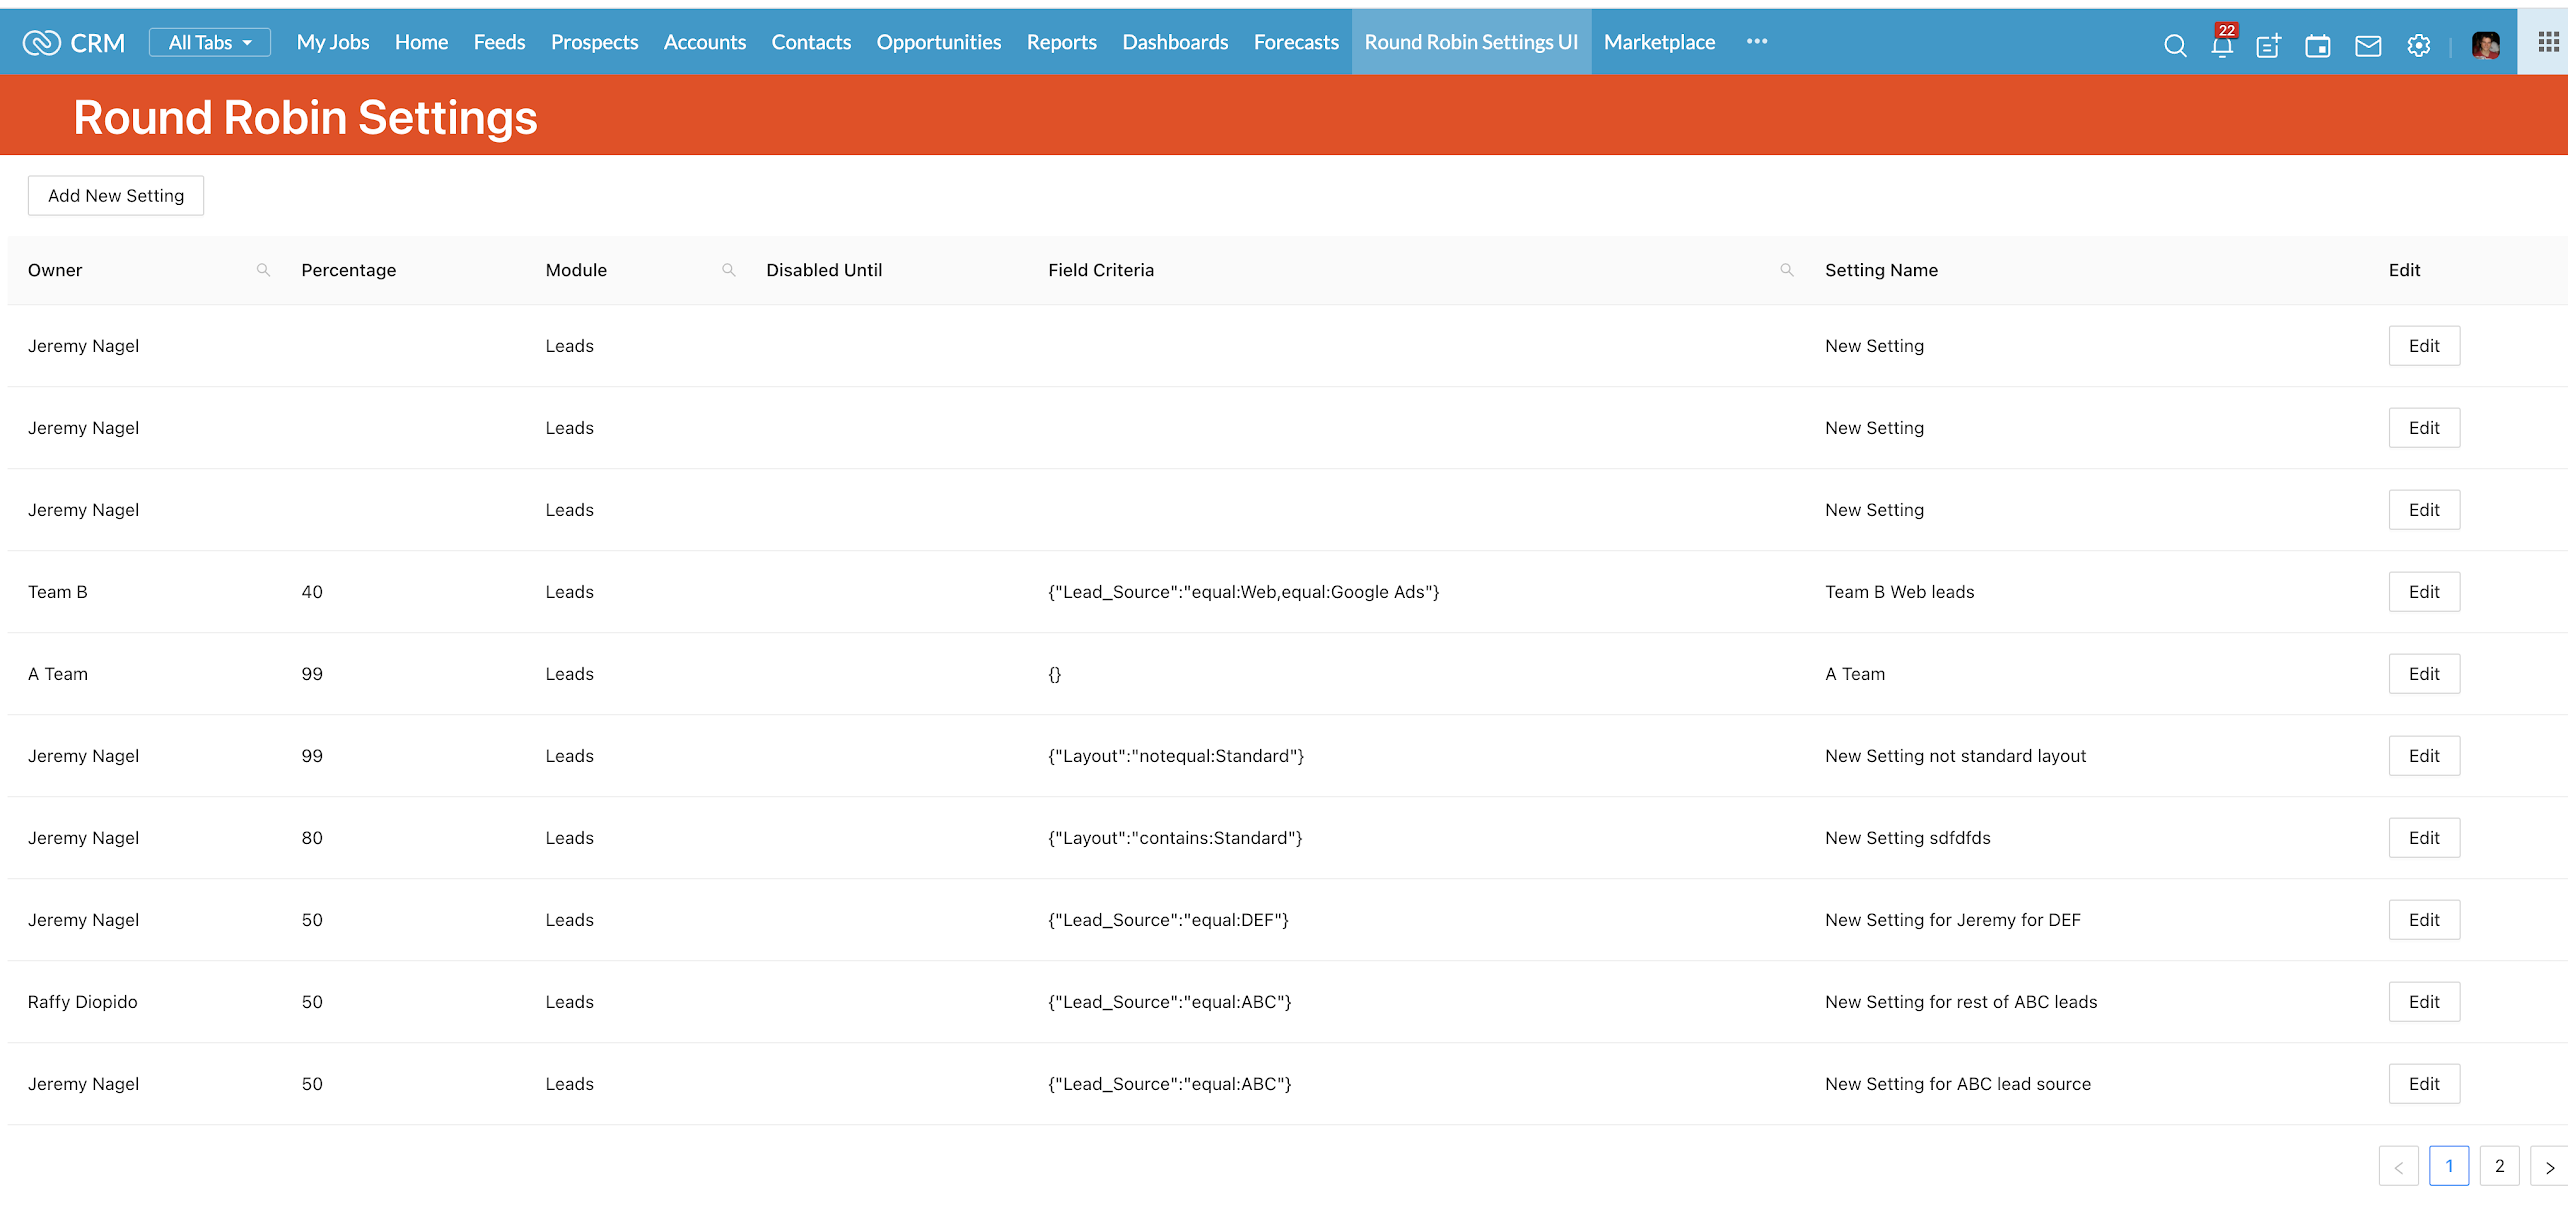Click the Module column search icon
The image size is (2568, 1225).
point(729,270)
